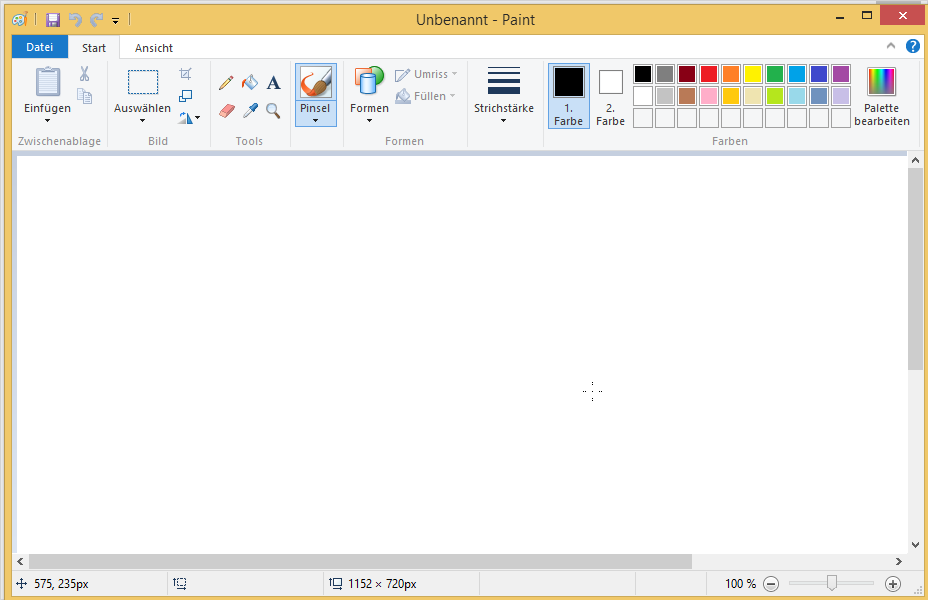Select the Fill with color bucket tool

click(250, 82)
